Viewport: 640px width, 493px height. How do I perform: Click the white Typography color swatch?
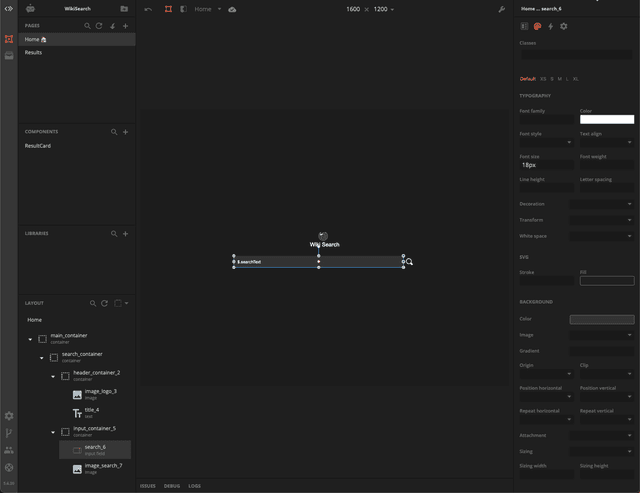(x=606, y=120)
